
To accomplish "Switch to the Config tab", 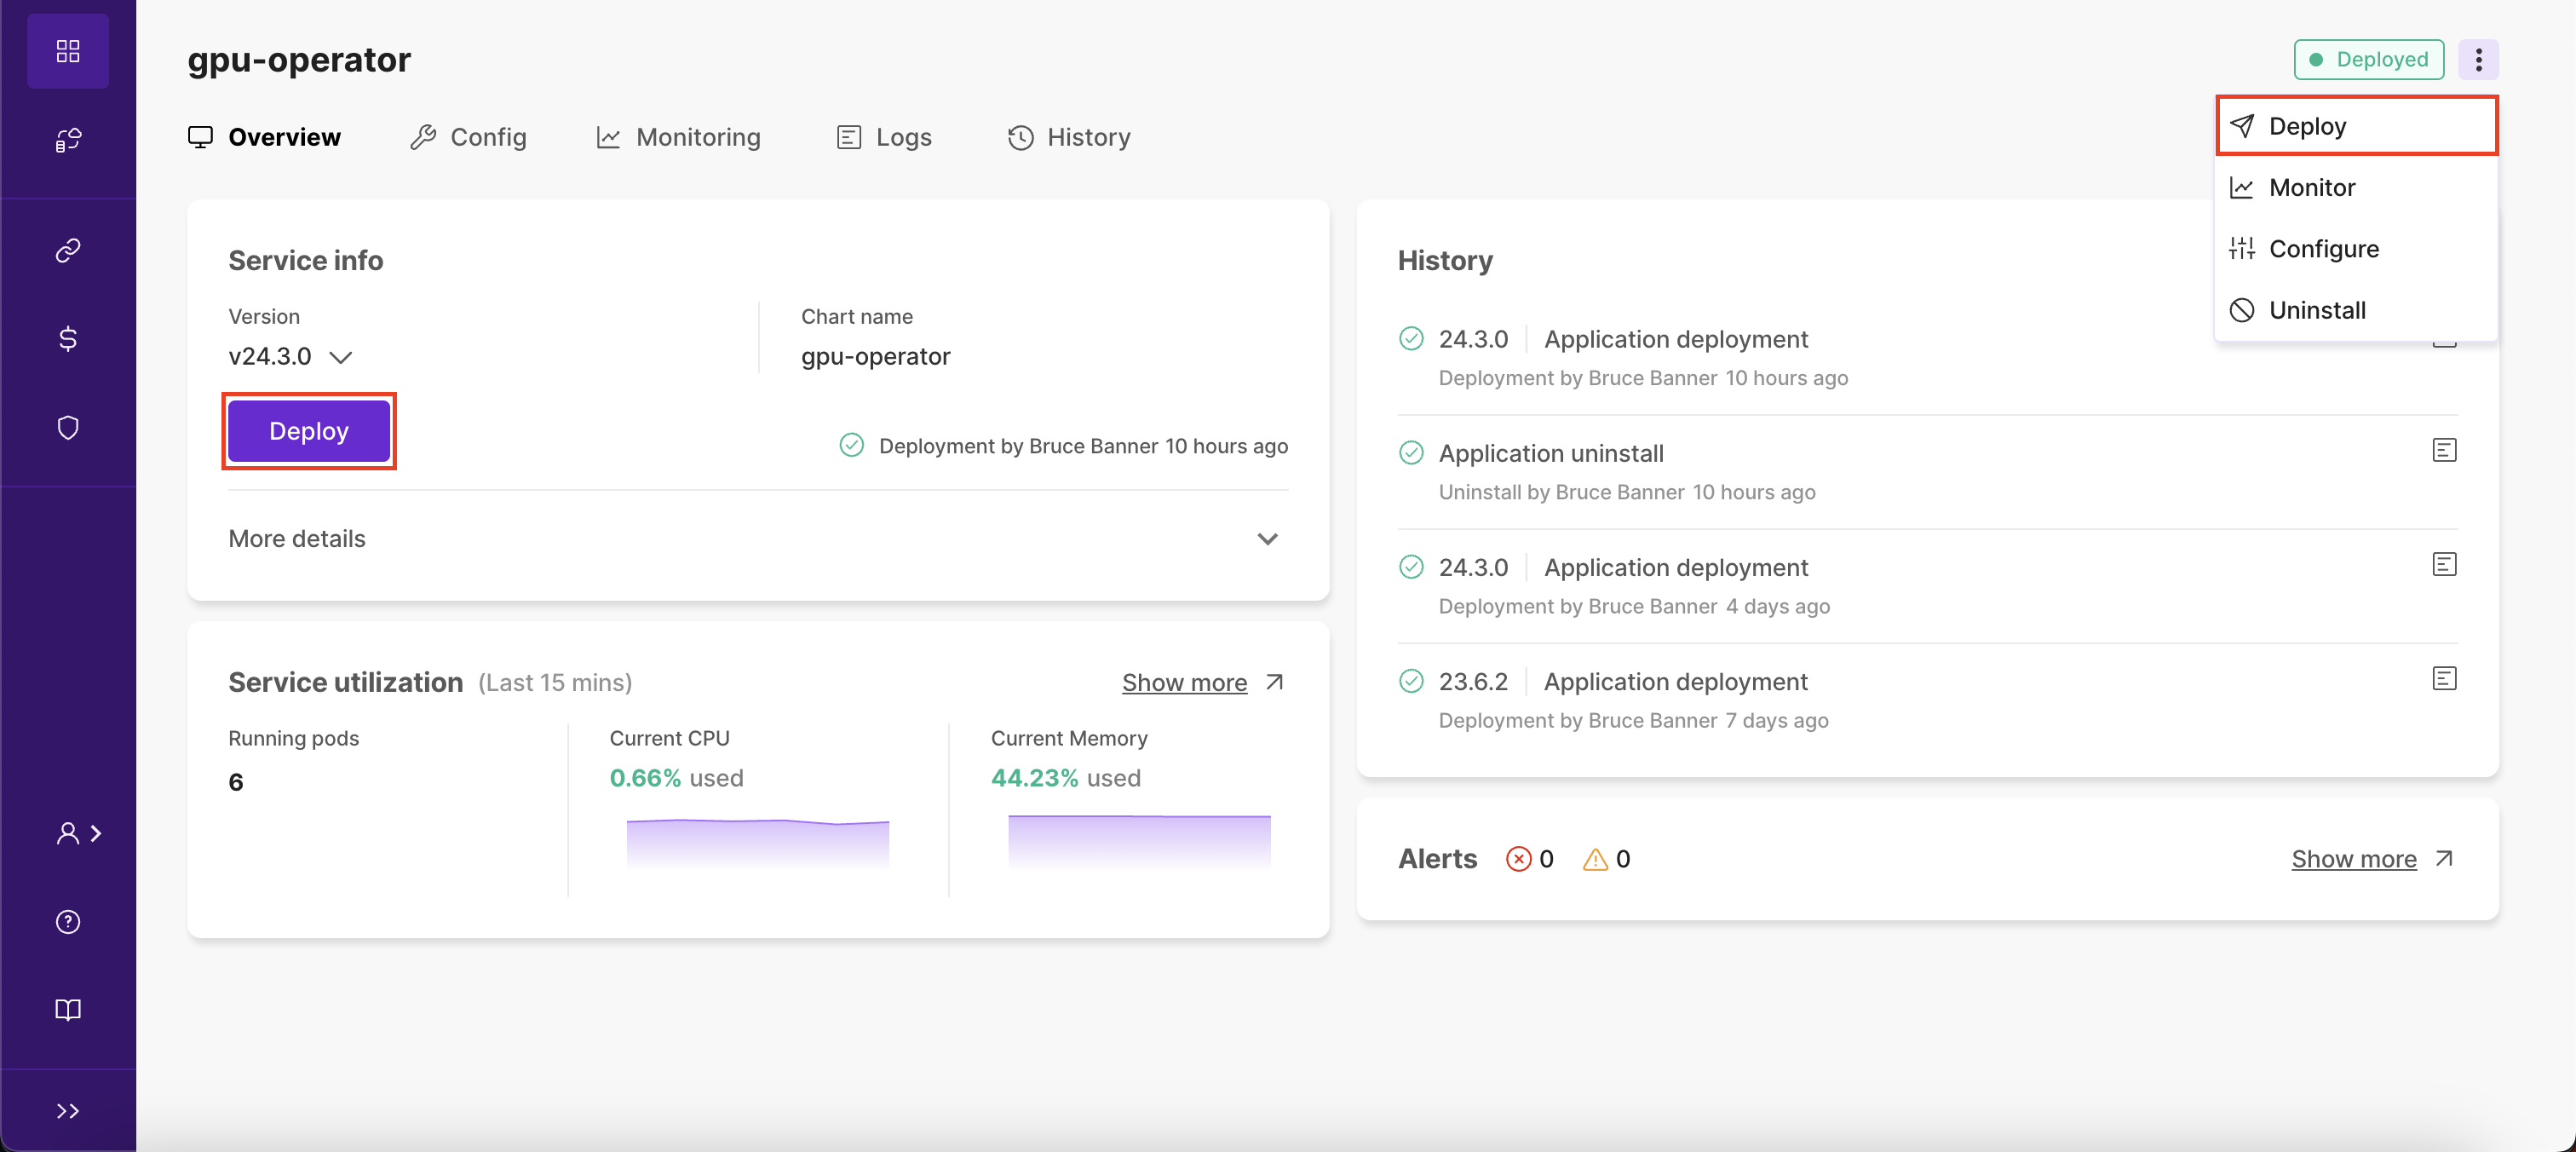I will [468, 137].
